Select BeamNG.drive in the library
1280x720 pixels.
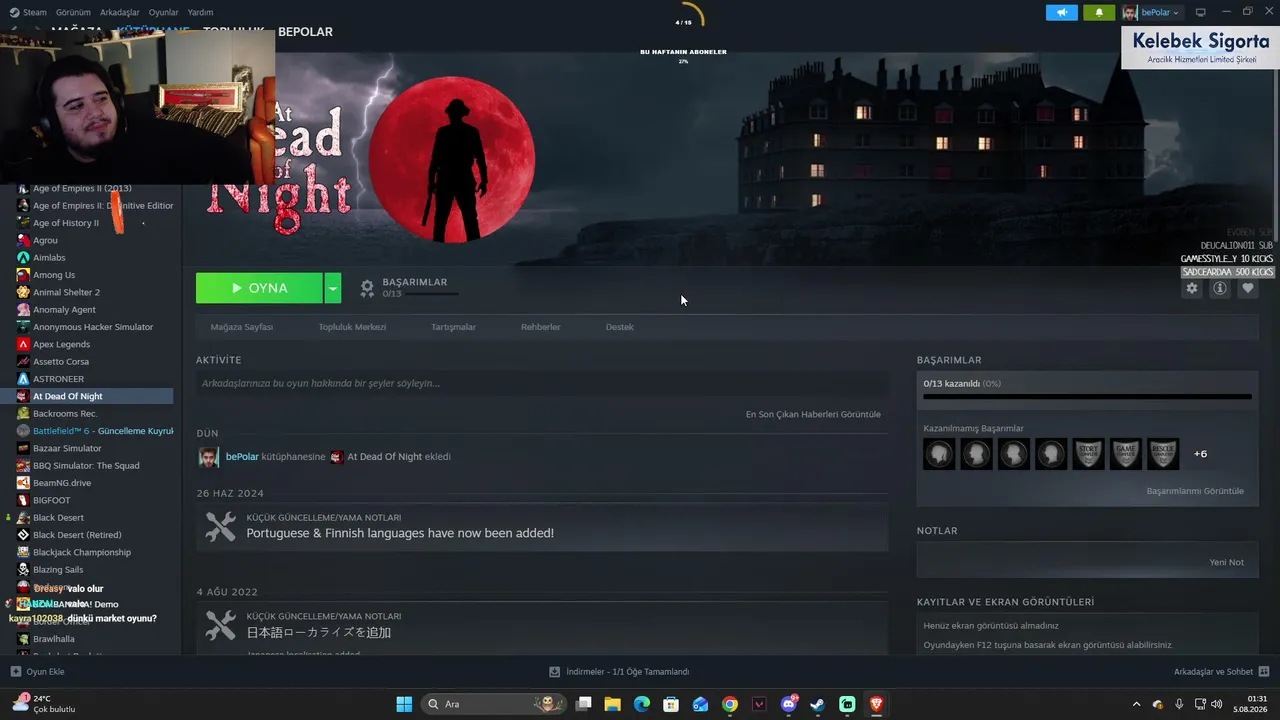coord(62,483)
